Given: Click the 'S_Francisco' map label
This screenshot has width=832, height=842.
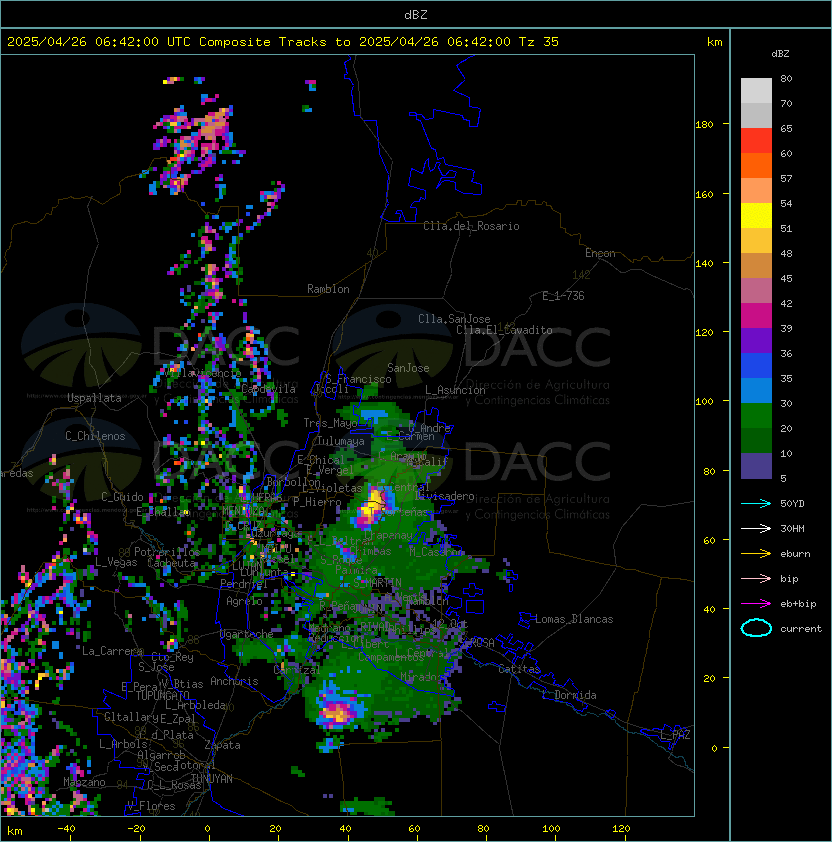Looking at the screenshot, I should coord(358,379).
